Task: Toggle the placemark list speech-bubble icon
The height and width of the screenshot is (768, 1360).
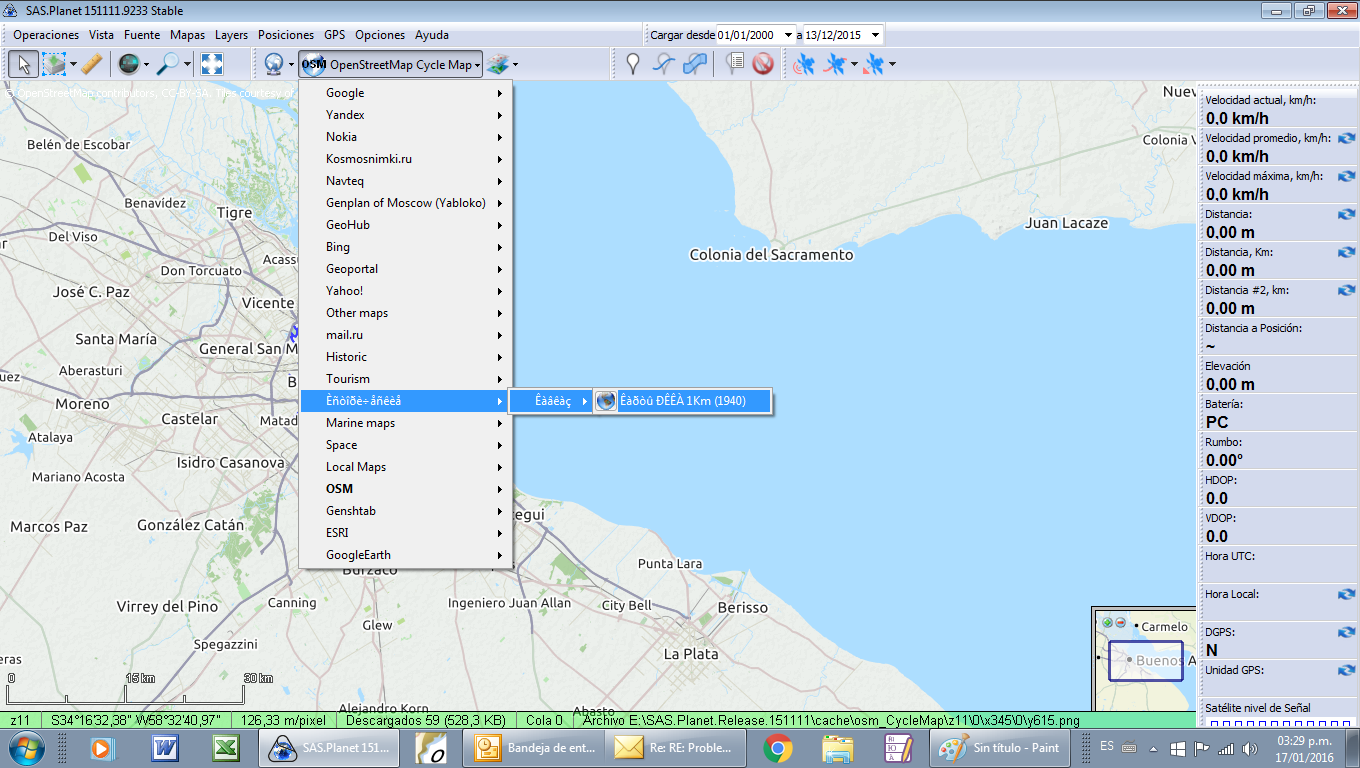Action: point(735,64)
